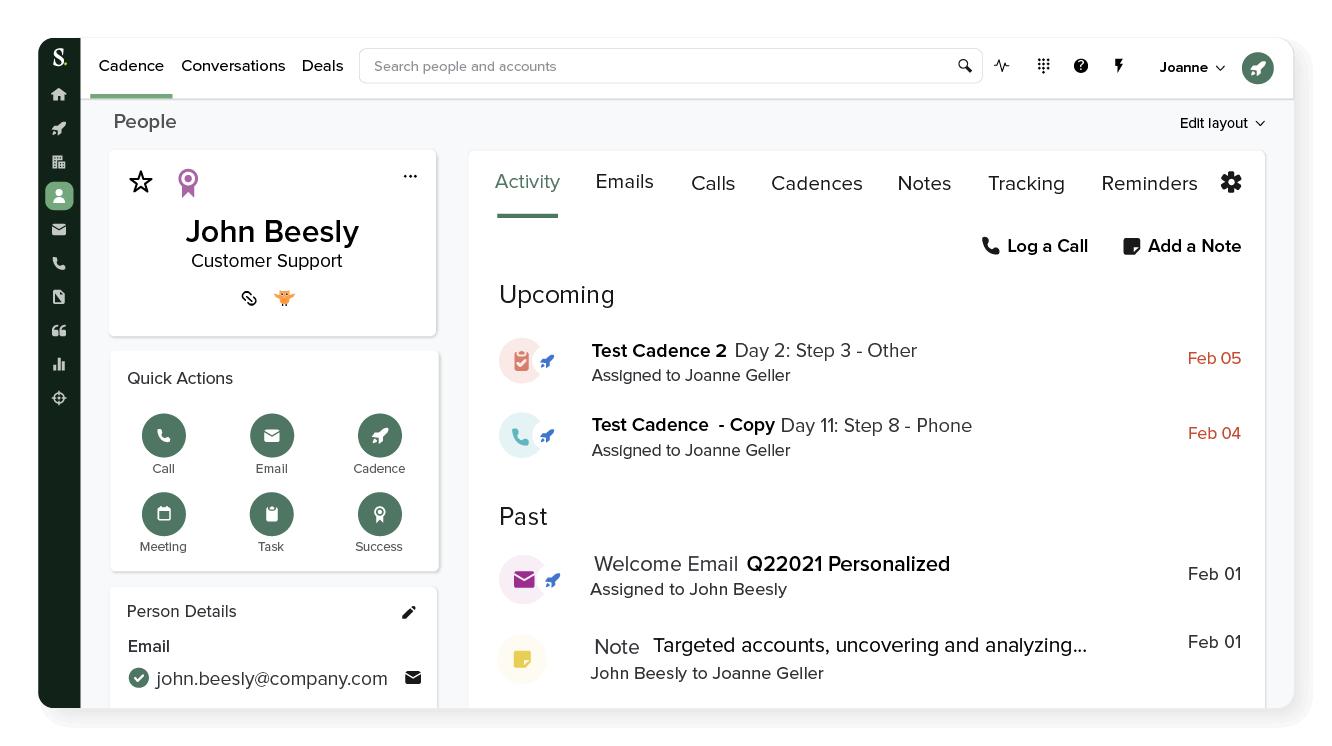Image resolution: width=1332 pixels, height=746 pixels.
Task: Open the Joanne user menu dropdown
Action: 1191,67
